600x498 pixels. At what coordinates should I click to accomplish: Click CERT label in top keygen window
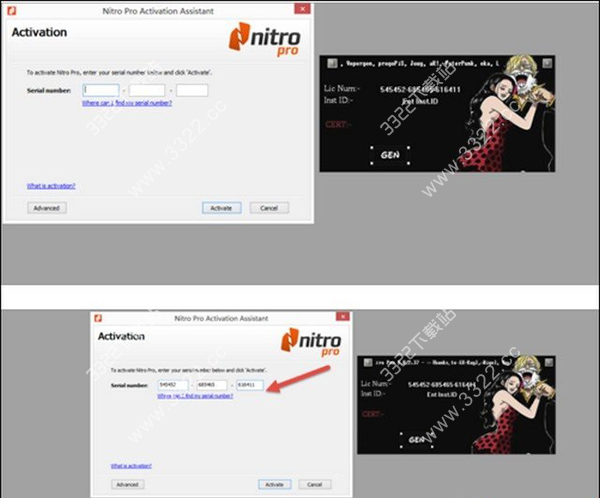[x=338, y=125]
